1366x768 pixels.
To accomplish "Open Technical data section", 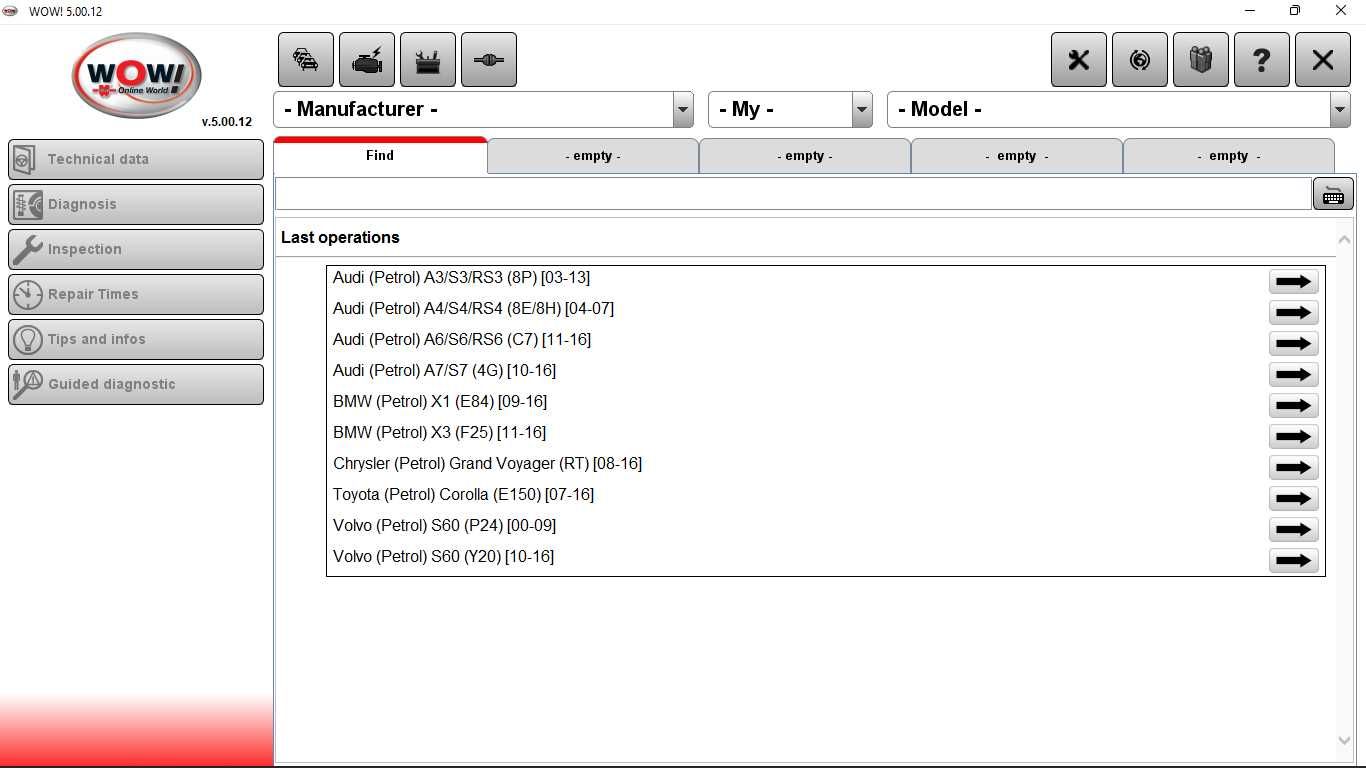I will point(136,159).
